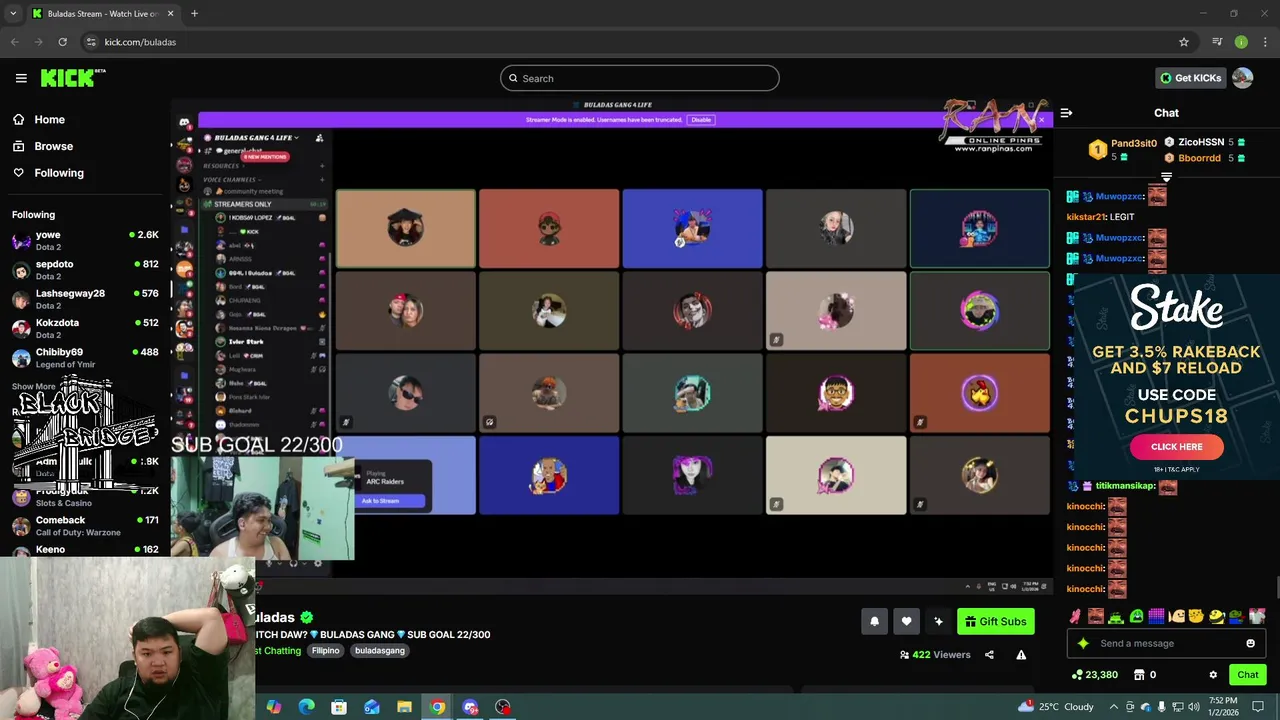Click Disable streamer mode in the stream
The image size is (1280, 720).
pyautogui.click(x=701, y=120)
